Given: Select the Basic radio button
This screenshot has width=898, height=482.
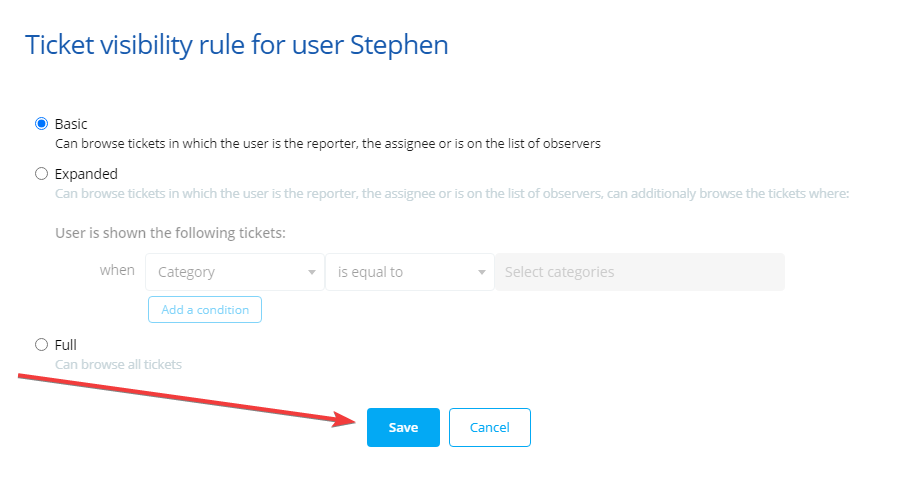Looking at the screenshot, I should [41, 124].
